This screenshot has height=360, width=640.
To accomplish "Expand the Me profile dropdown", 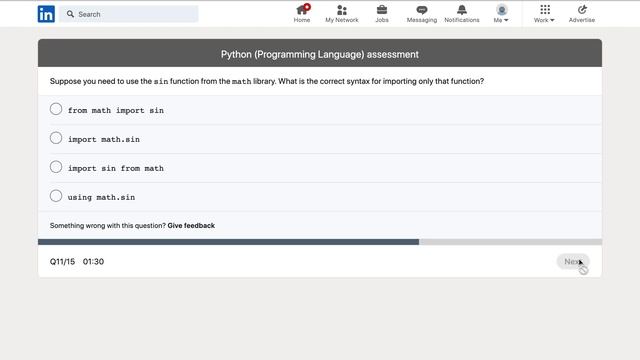I will tap(501, 13).
